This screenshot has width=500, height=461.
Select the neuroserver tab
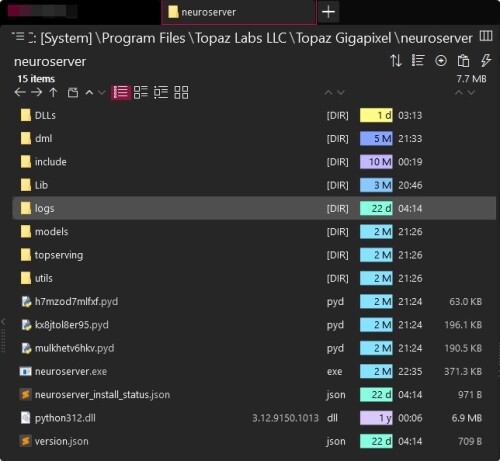238,12
